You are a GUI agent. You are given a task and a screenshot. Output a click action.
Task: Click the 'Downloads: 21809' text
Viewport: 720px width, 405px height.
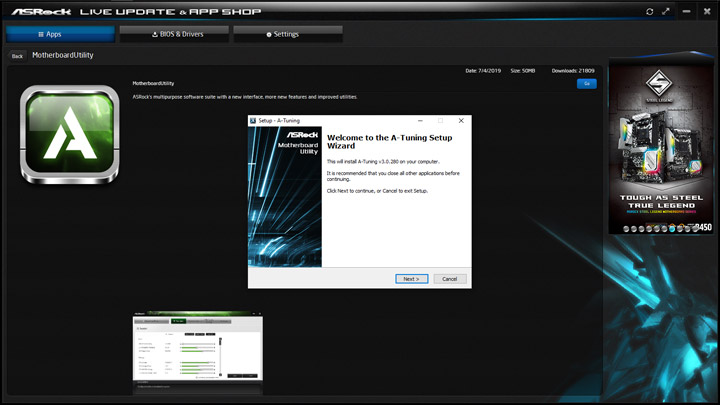(573, 71)
